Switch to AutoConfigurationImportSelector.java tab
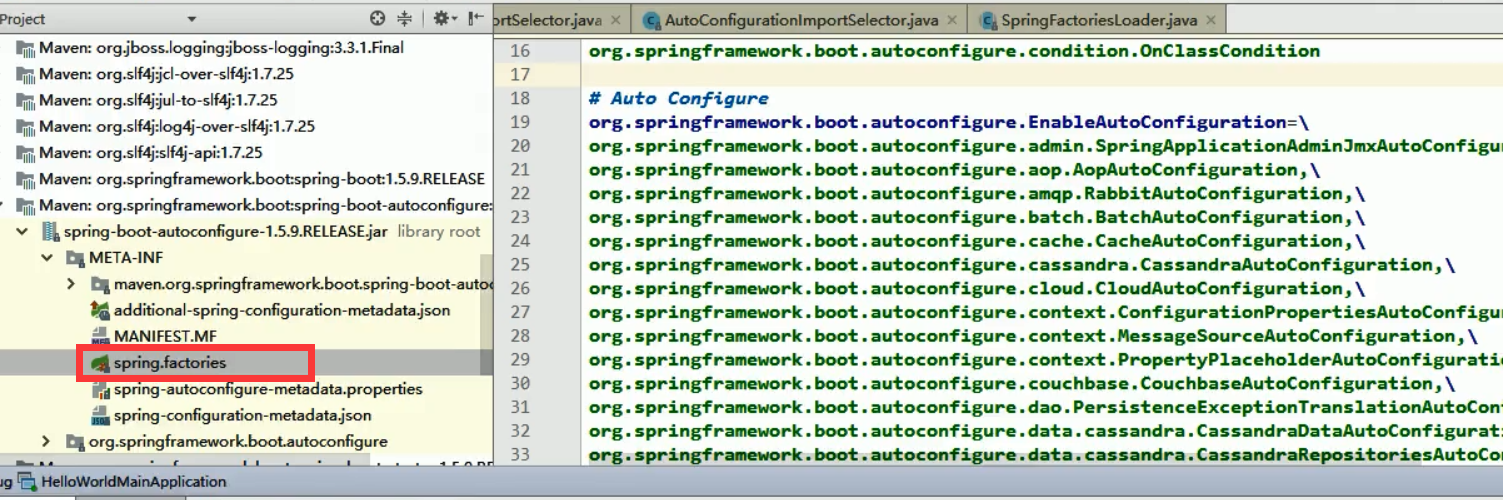The image size is (1503, 500). point(803,19)
